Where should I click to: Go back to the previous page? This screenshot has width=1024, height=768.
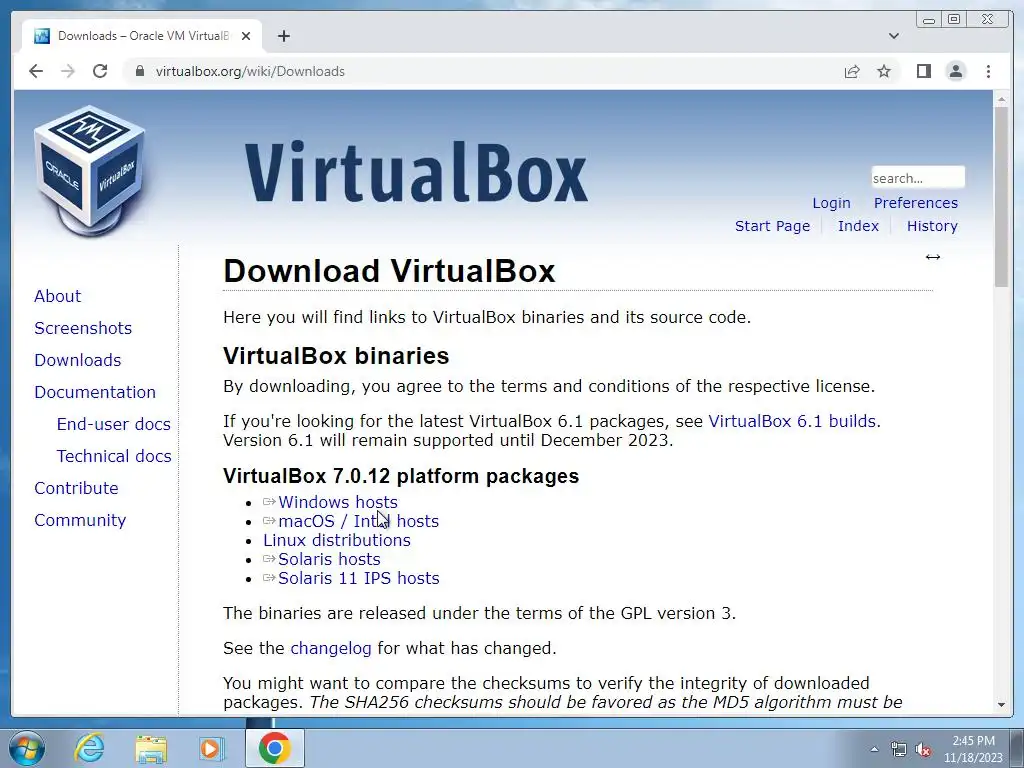click(x=36, y=71)
